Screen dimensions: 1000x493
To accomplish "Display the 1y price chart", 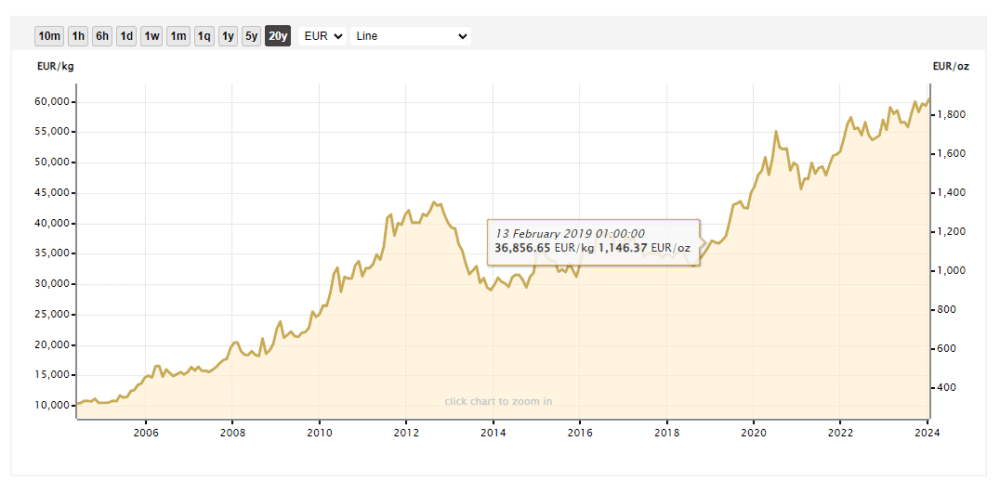I will (x=228, y=36).
